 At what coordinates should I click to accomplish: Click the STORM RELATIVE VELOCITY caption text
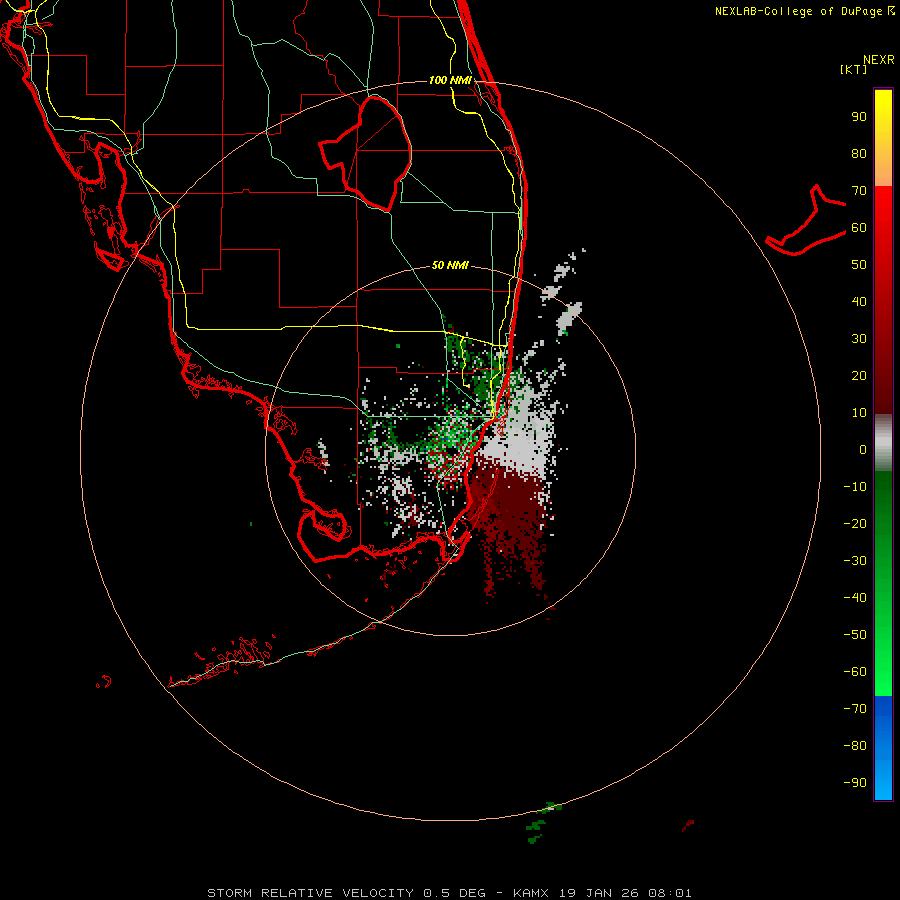(310, 893)
